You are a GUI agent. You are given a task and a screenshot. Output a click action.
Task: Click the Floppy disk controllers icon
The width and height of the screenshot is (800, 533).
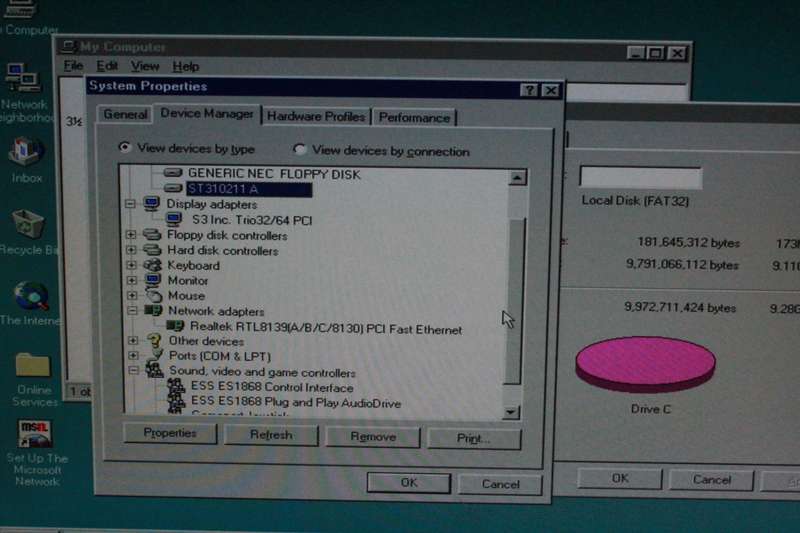point(152,235)
